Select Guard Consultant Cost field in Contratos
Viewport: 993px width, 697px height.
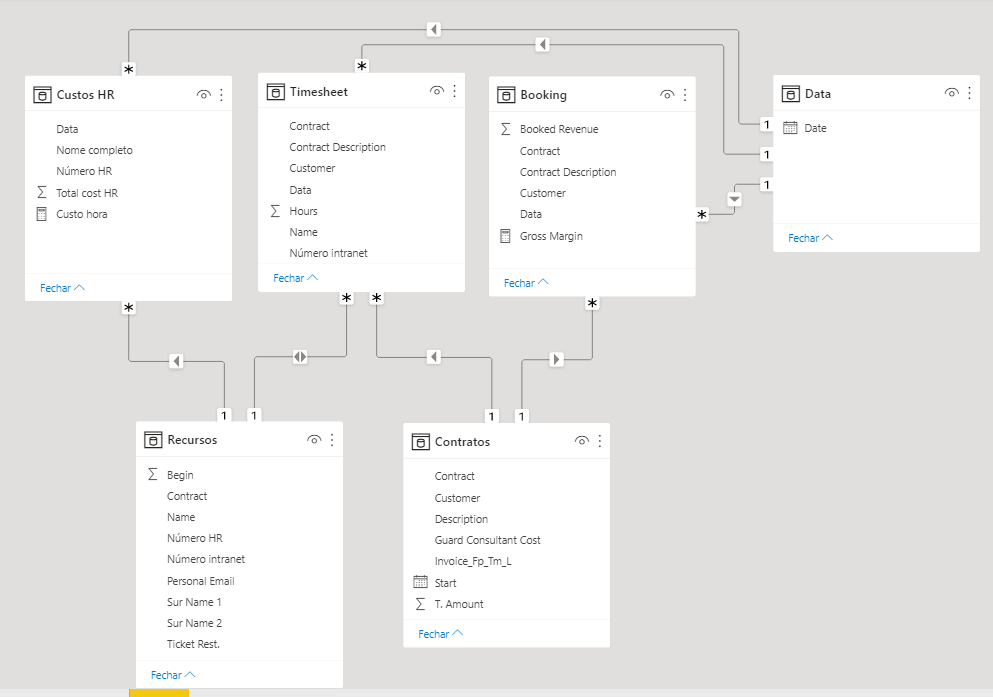(488, 540)
